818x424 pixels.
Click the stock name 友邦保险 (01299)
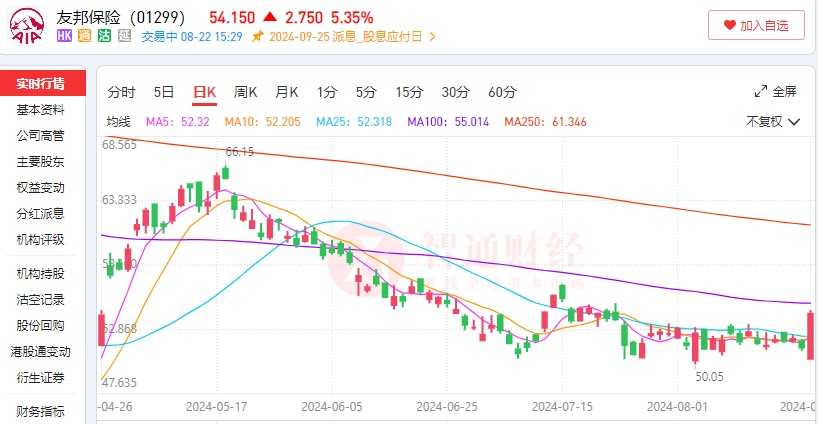point(121,18)
